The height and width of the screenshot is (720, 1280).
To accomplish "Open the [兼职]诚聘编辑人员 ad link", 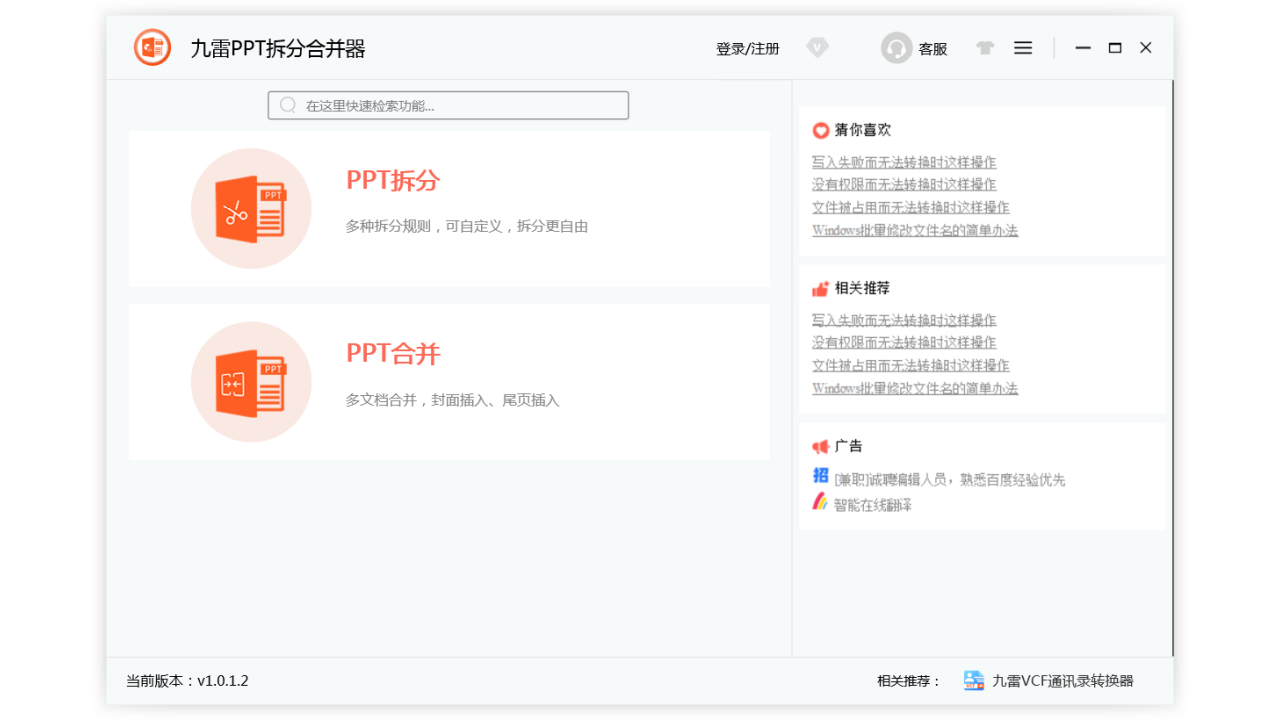I will click(950, 480).
